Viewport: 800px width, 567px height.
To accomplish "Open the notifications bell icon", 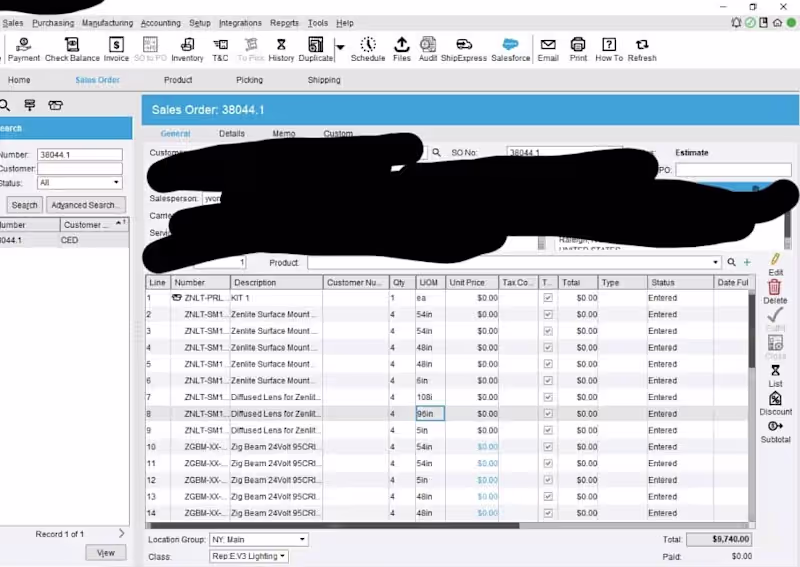I will pos(736,23).
